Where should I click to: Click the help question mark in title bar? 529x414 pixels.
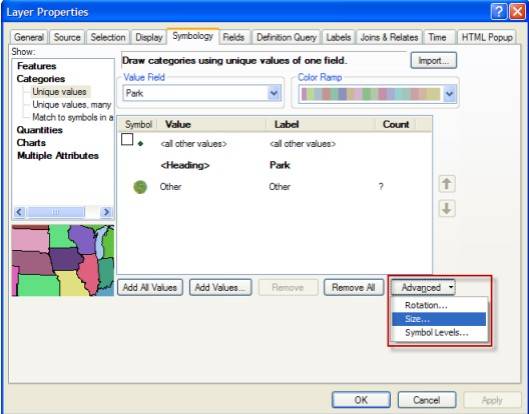499,12
